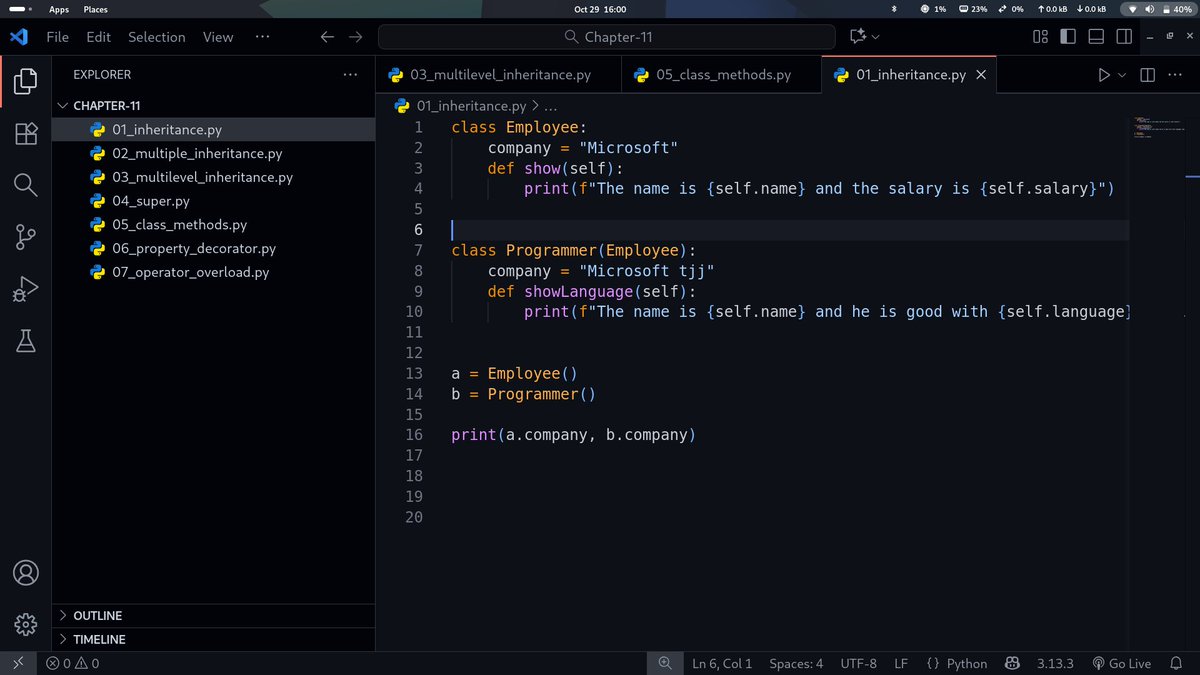Open the Accounts menu icon
The height and width of the screenshot is (675, 1200).
tap(26, 573)
